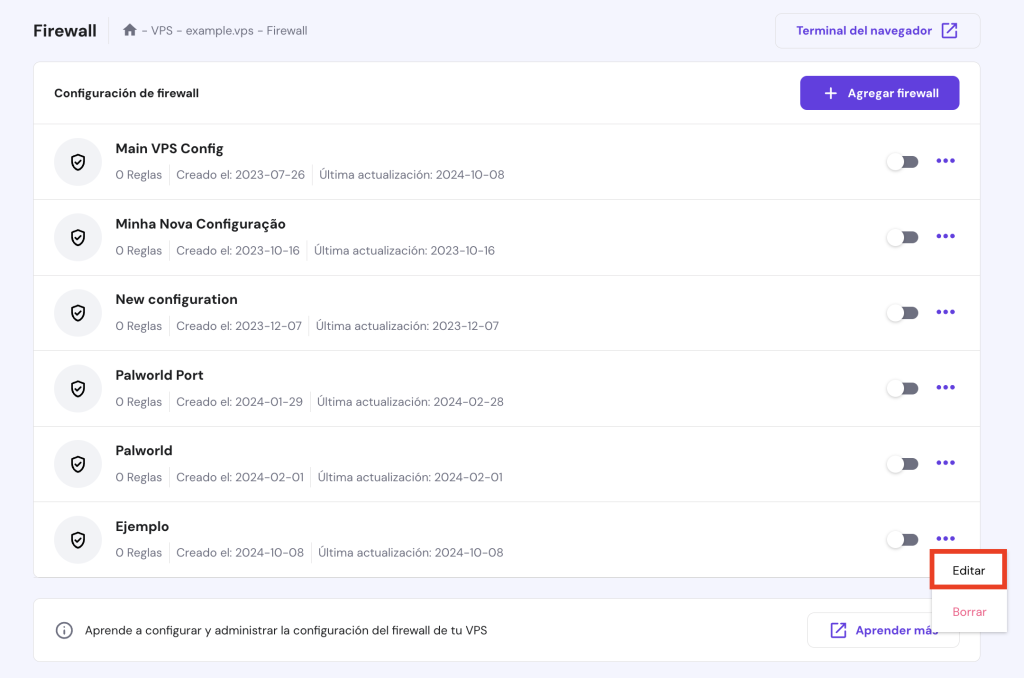Click the Agregar firewall button
This screenshot has width=1024, height=678.
(879, 93)
